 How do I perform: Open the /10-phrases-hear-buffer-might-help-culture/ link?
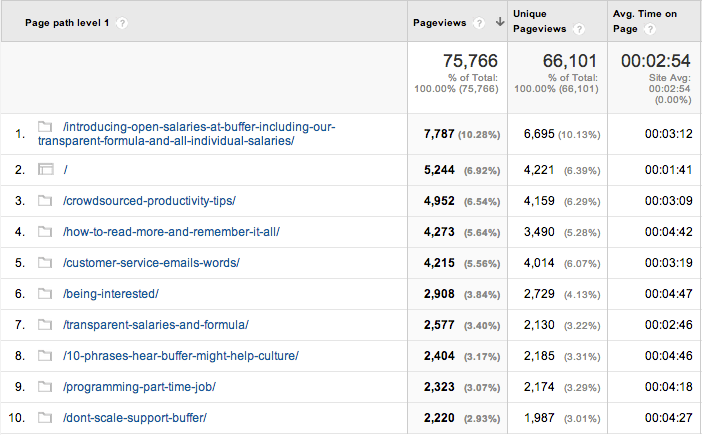[x=181, y=356]
